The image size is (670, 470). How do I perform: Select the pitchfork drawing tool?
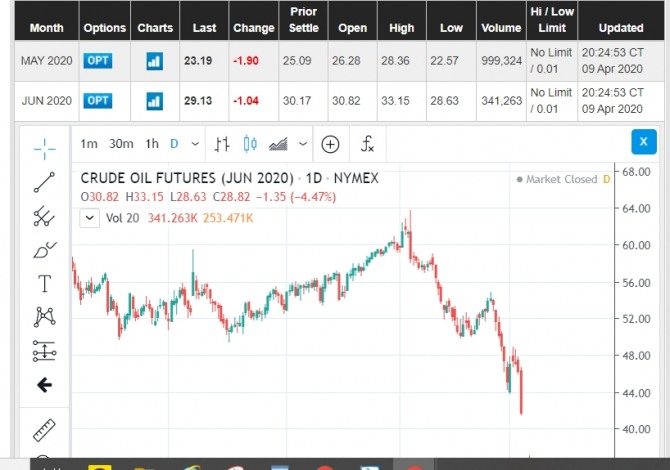tap(44, 215)
